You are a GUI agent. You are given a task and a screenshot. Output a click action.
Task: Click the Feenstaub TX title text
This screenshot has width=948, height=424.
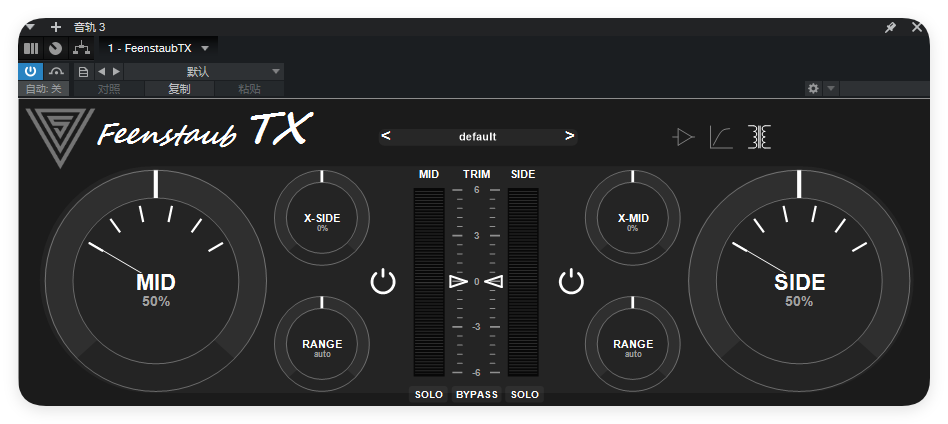coord(206,130)
